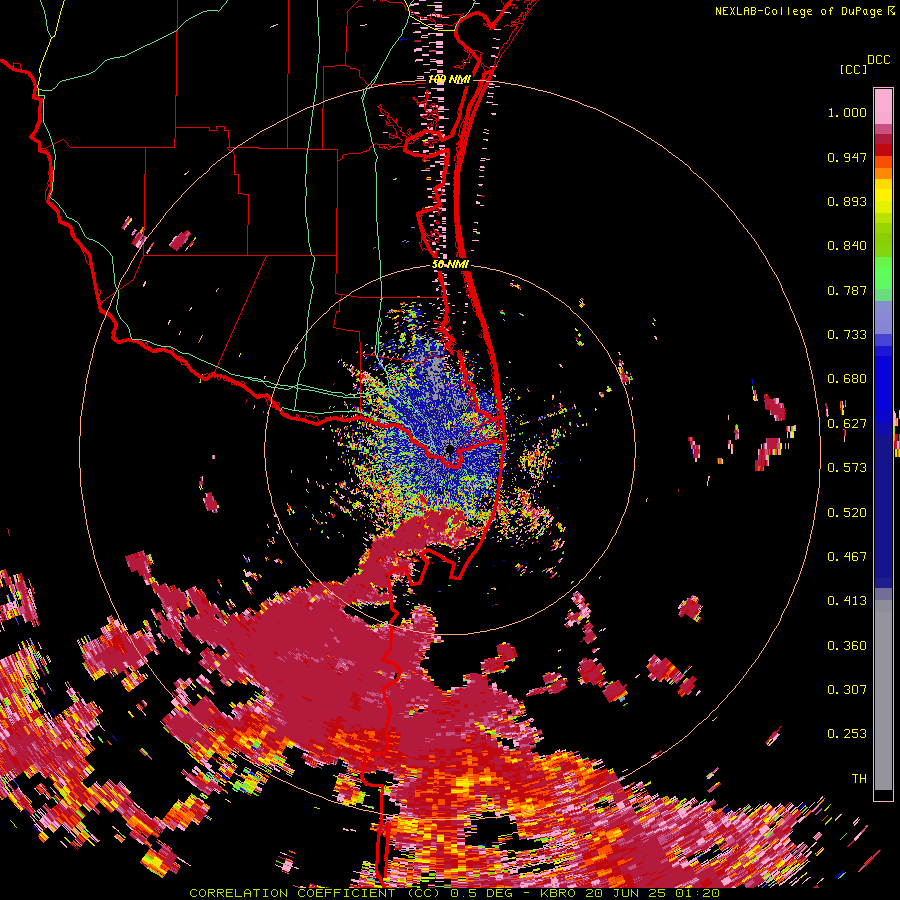The image size is (900, 900).
Task: Select the 0.947 legend value
Action: (847, 157)
